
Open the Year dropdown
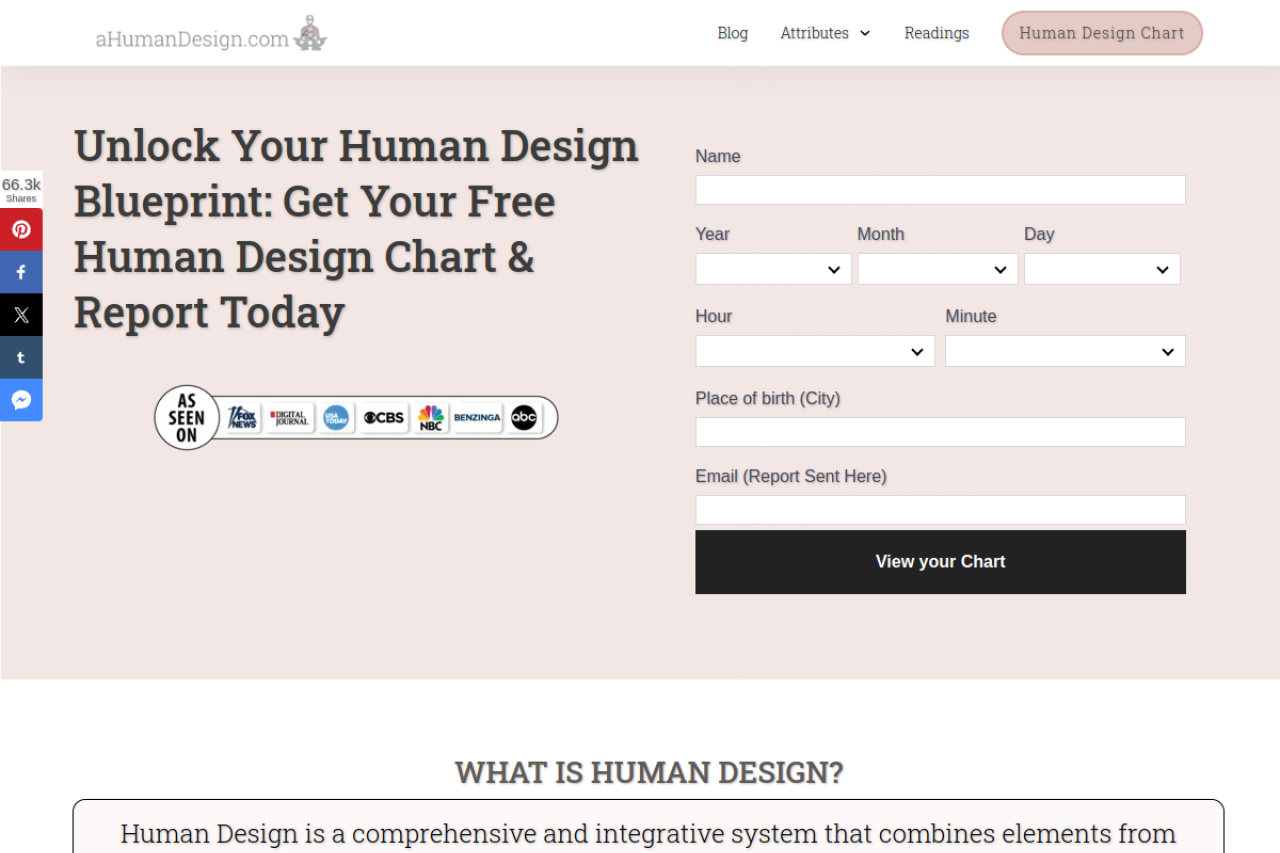click(x=773, y=269)
